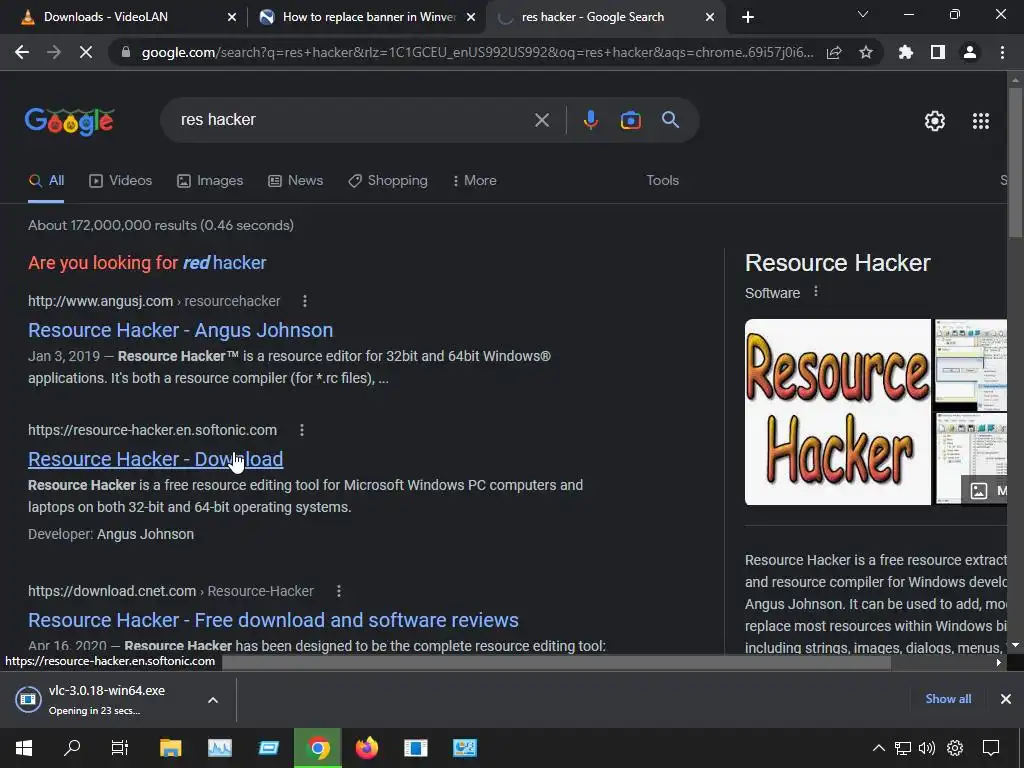1024x768 pixels.
Task: Open Firefox from the taskbar
Action: pos(366,748)
